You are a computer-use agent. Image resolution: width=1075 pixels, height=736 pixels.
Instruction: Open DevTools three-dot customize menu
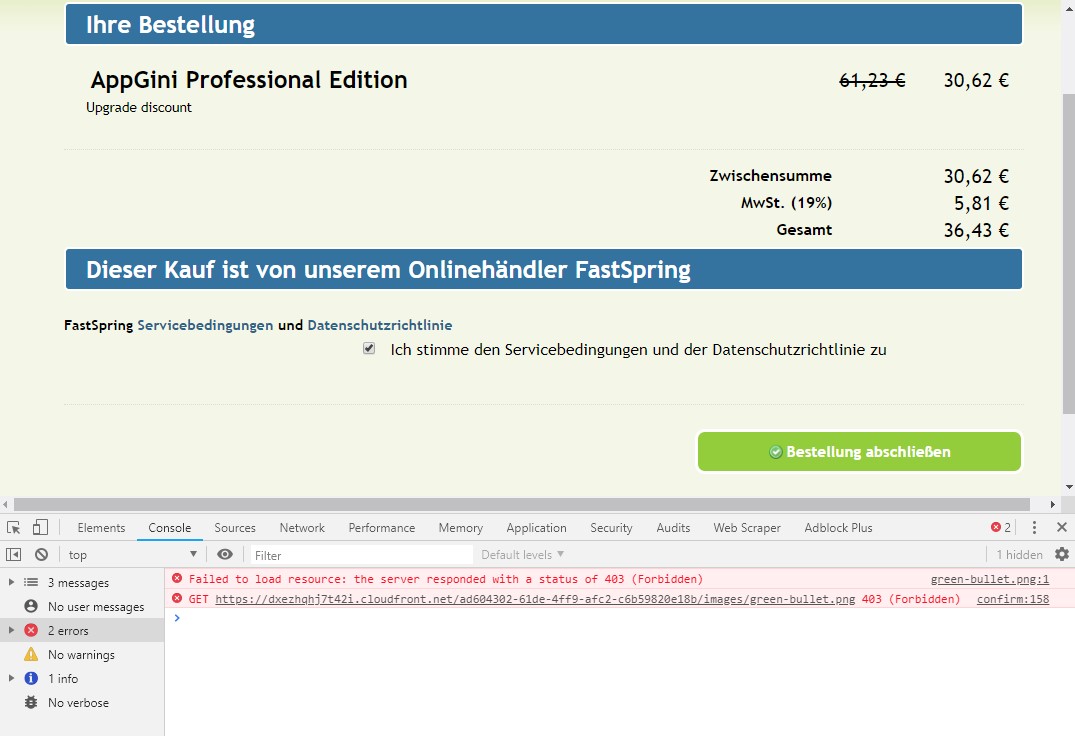[1035, 527]
